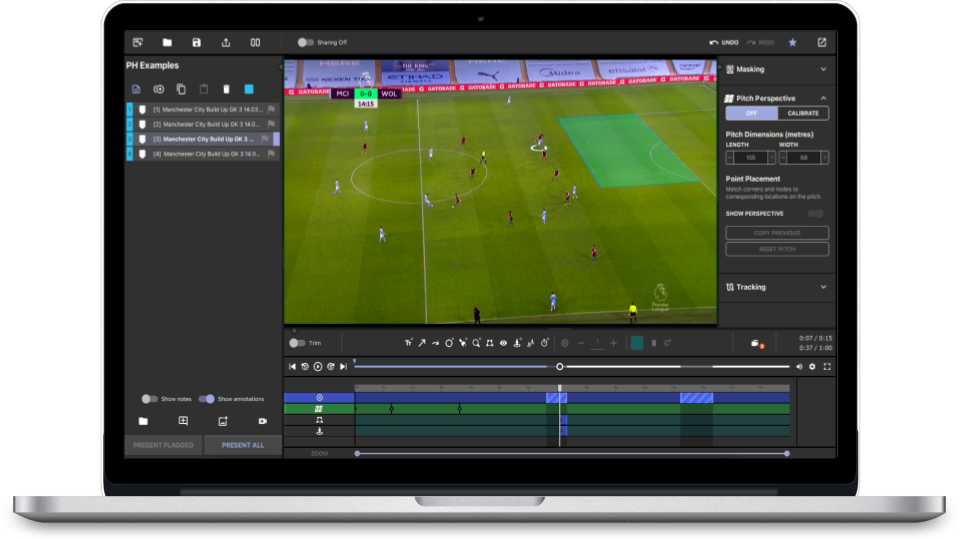Click the trash icon in PH Examples panel

coord(226,89)
